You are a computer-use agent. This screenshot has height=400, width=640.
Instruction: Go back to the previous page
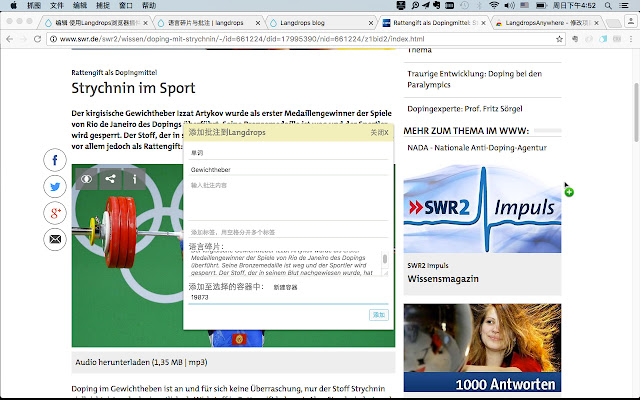(x=9, y=39)
